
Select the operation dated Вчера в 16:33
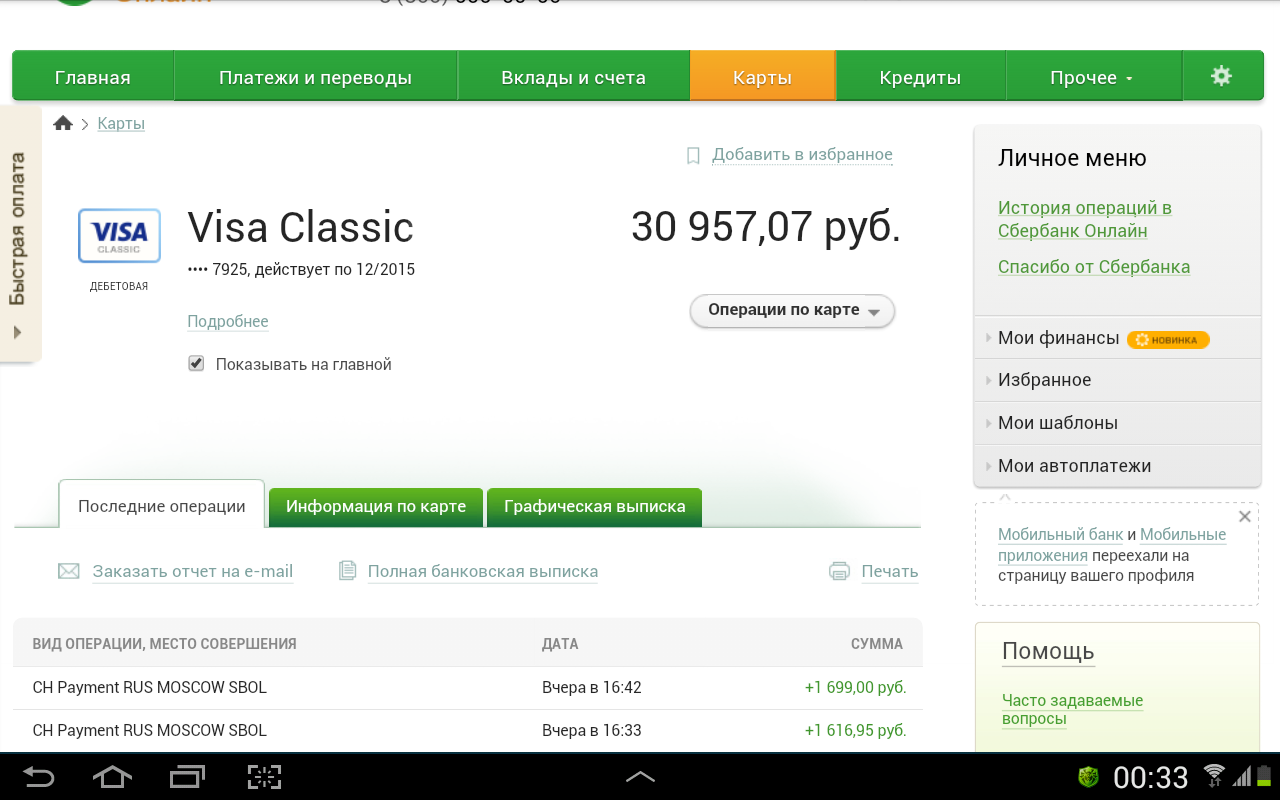tap(468, 730)
